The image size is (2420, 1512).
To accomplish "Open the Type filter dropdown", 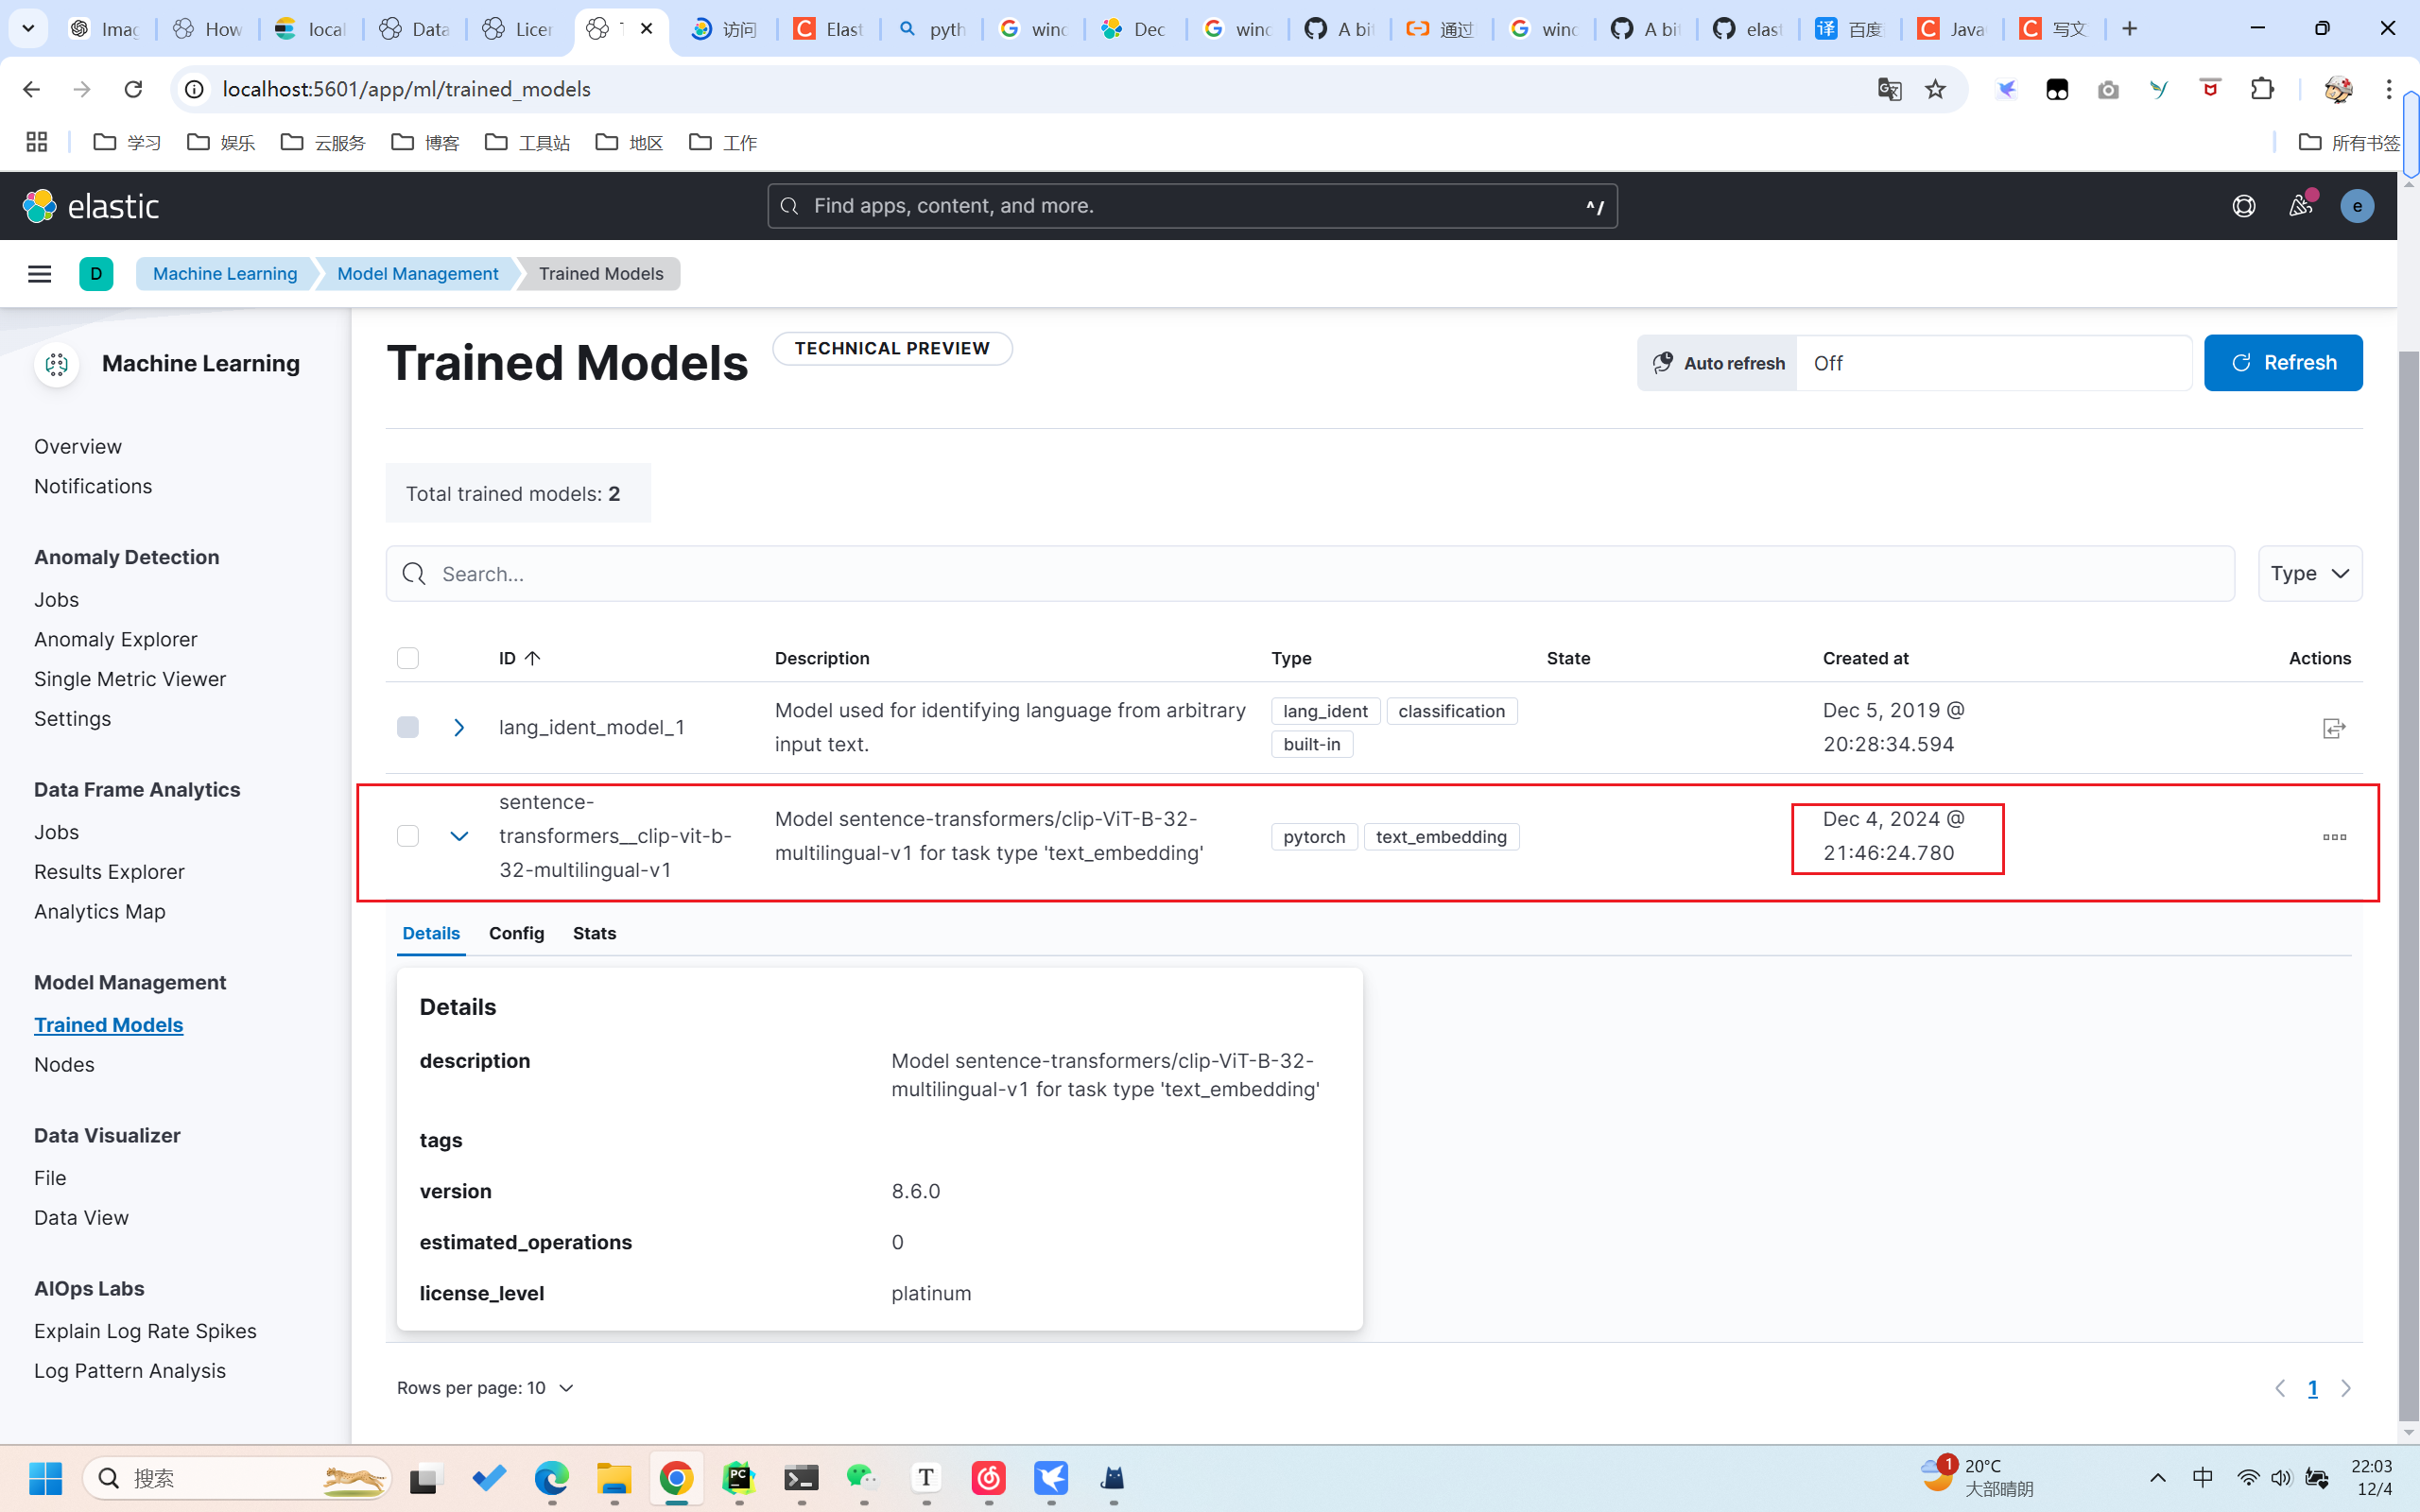I will tap(2309, 574).
